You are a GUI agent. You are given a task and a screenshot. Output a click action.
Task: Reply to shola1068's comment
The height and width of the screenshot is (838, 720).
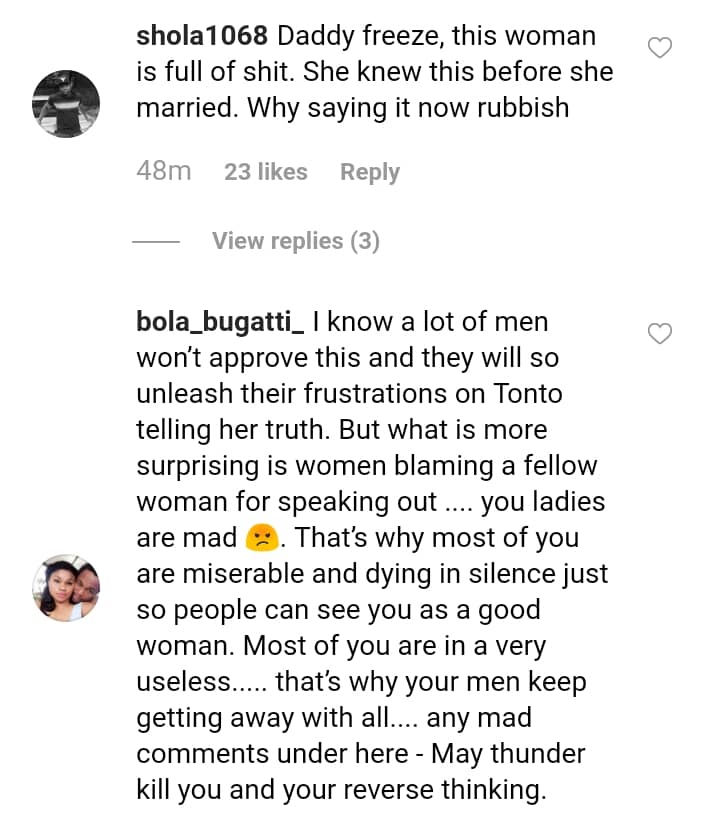point(369,172)
